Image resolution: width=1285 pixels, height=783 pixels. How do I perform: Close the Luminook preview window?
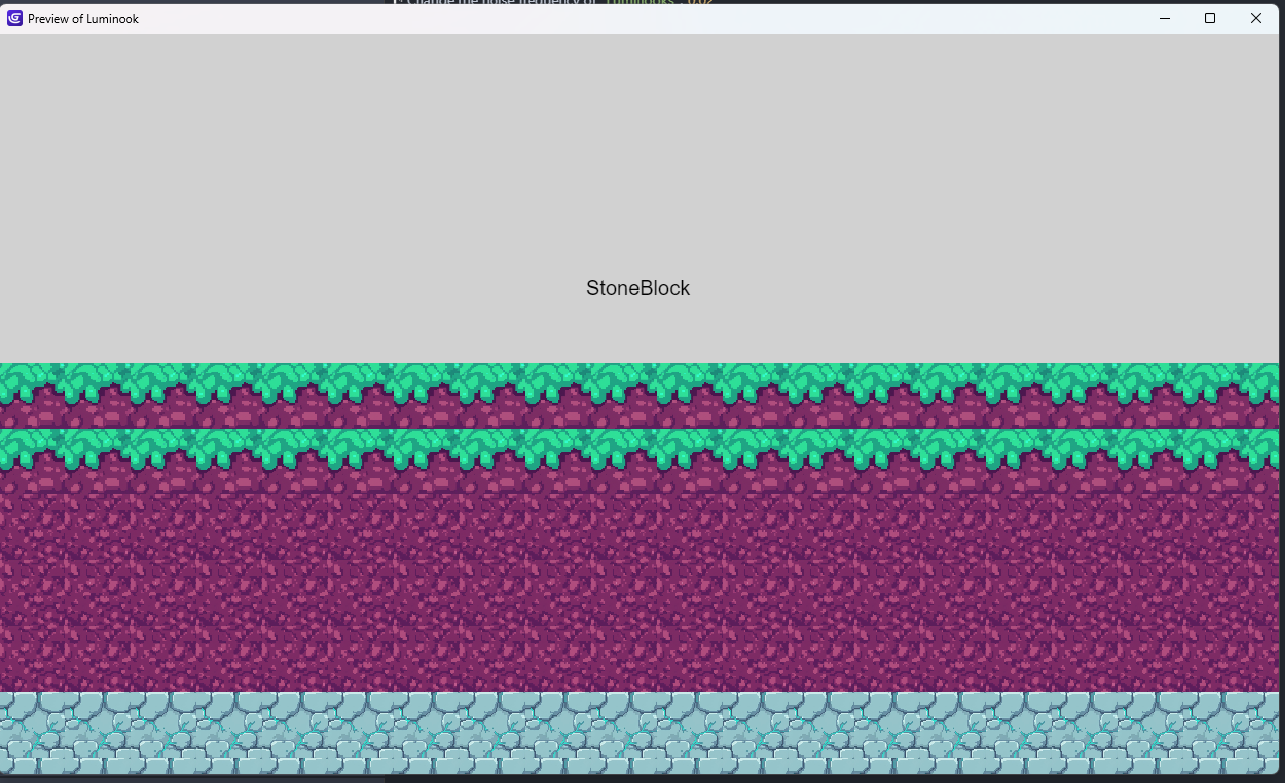pyautogui.click(x=1256, y=18)
